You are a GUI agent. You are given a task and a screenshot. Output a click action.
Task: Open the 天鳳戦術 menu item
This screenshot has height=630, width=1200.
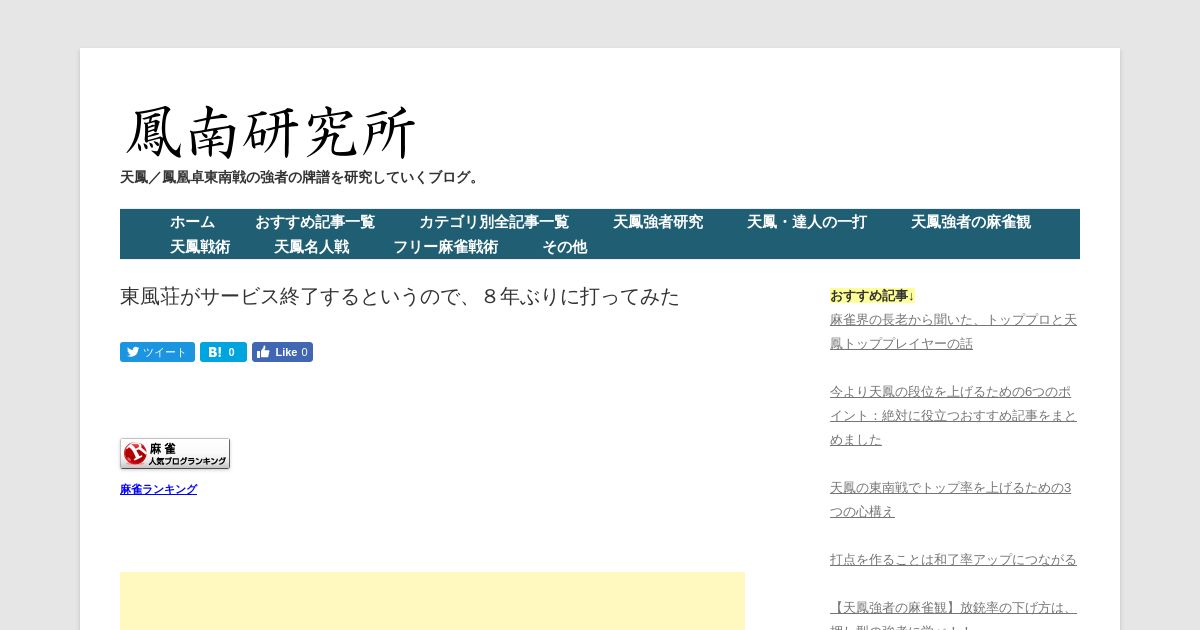point(200,246)
